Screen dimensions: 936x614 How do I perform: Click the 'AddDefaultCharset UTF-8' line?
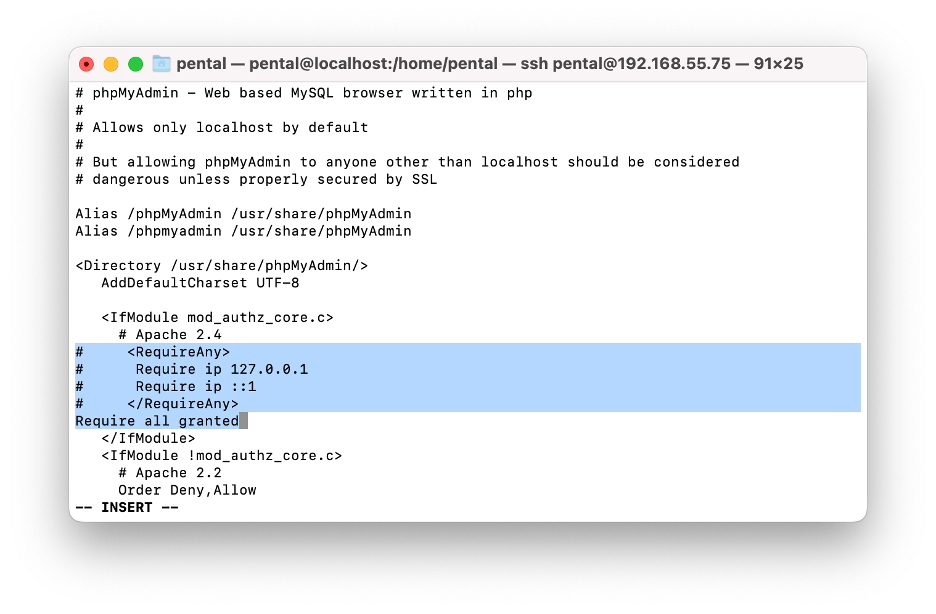(200, 283)
